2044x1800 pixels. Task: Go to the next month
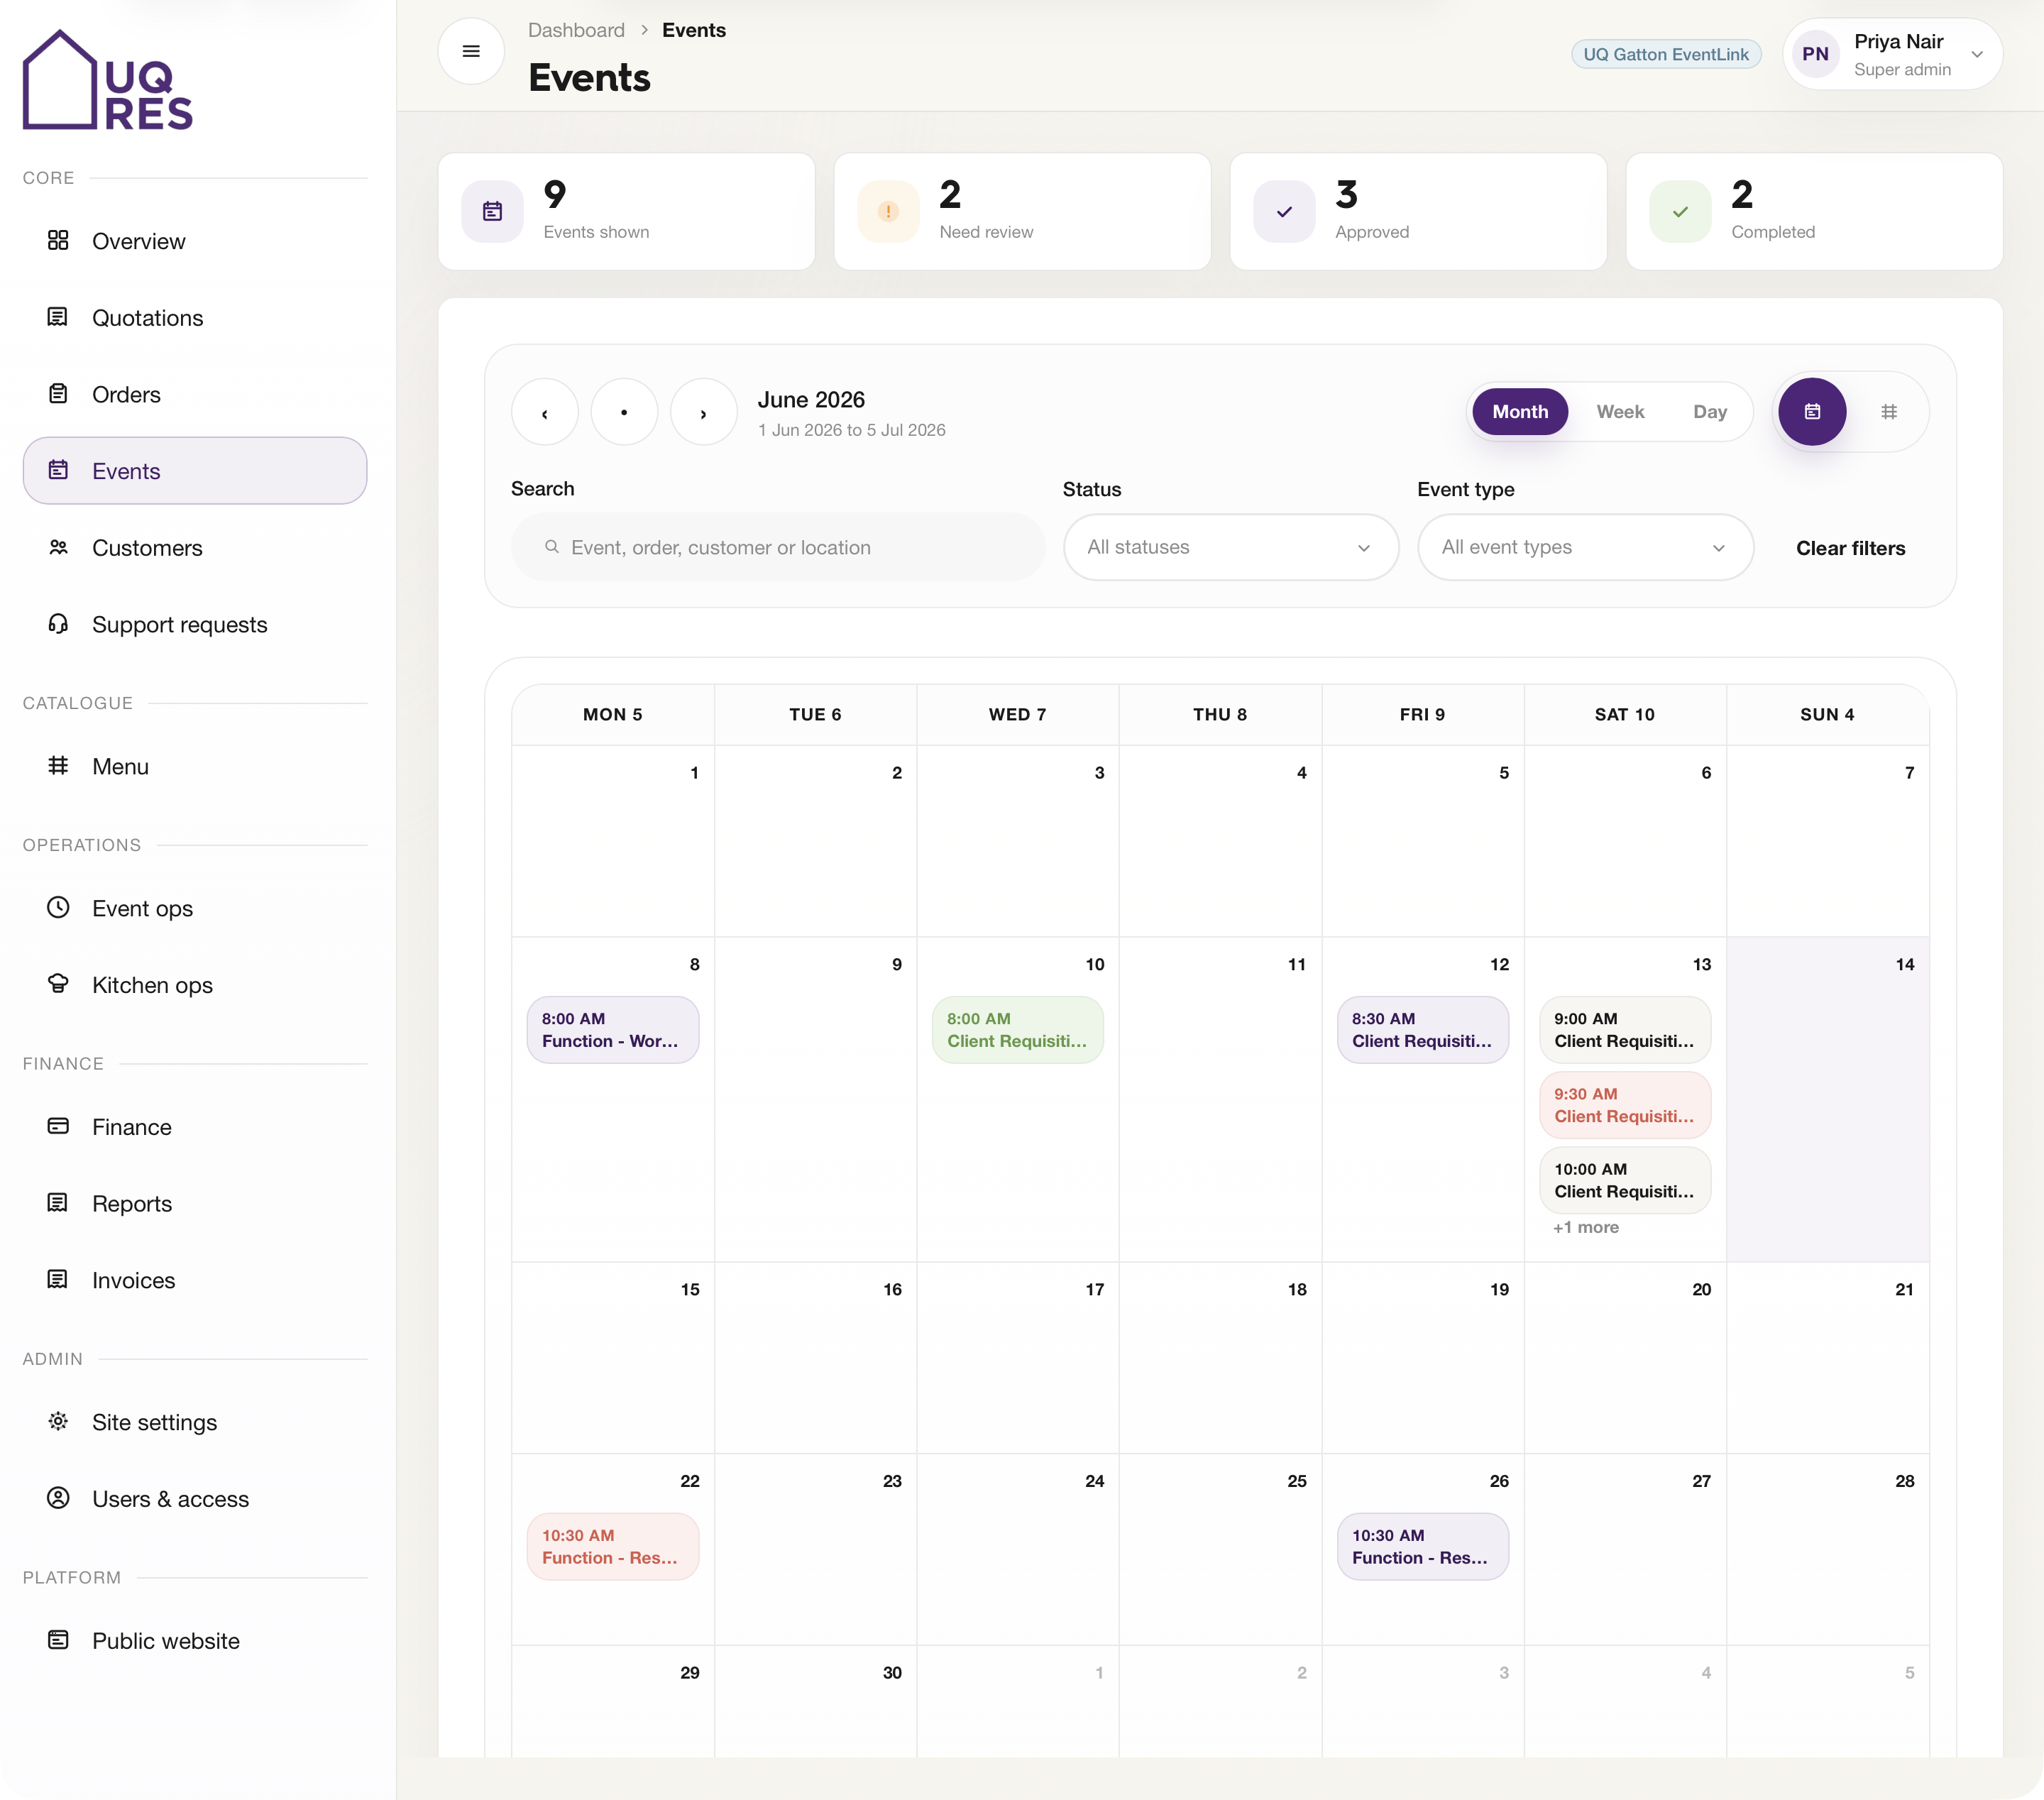(x=704, y=412)
